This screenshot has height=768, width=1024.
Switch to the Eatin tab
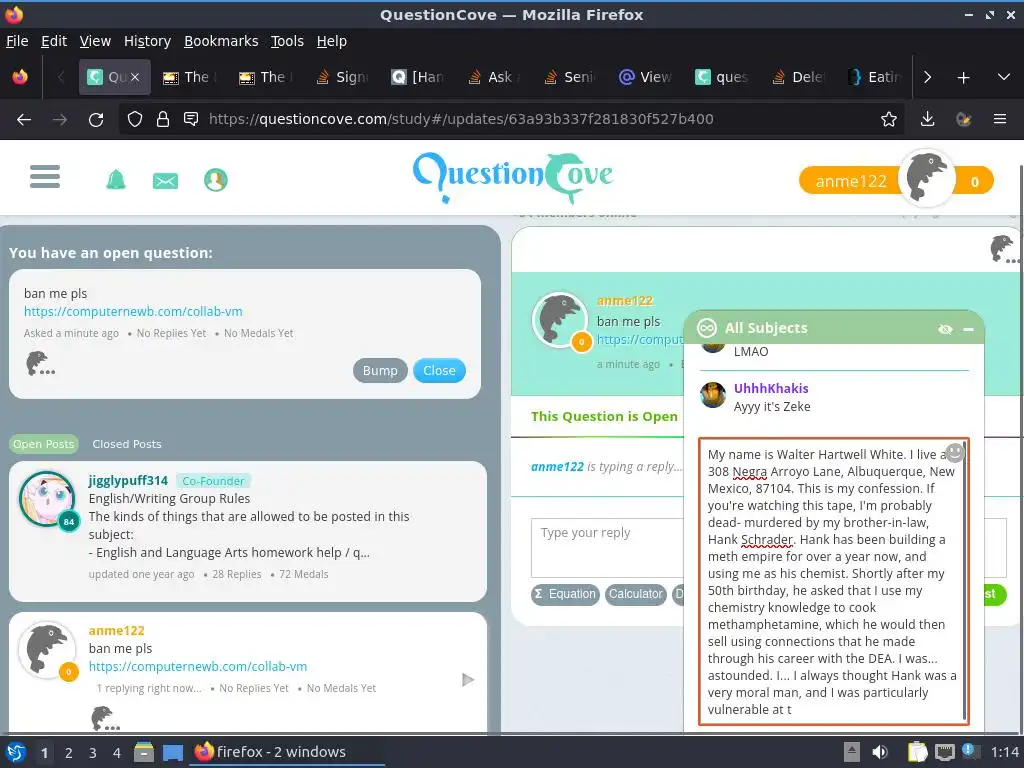coord(874,77)
